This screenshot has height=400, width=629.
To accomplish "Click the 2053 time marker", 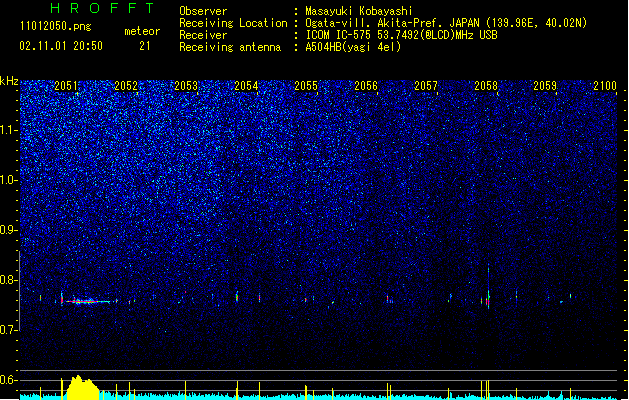I will pyautogui.click(x=186, y=86).
